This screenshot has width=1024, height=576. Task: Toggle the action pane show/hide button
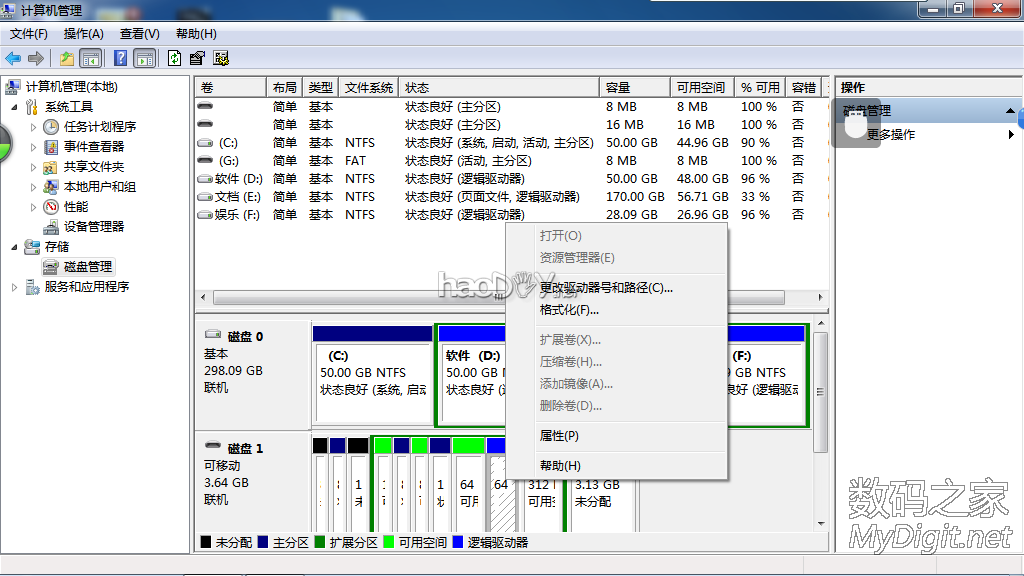(145, 58)
